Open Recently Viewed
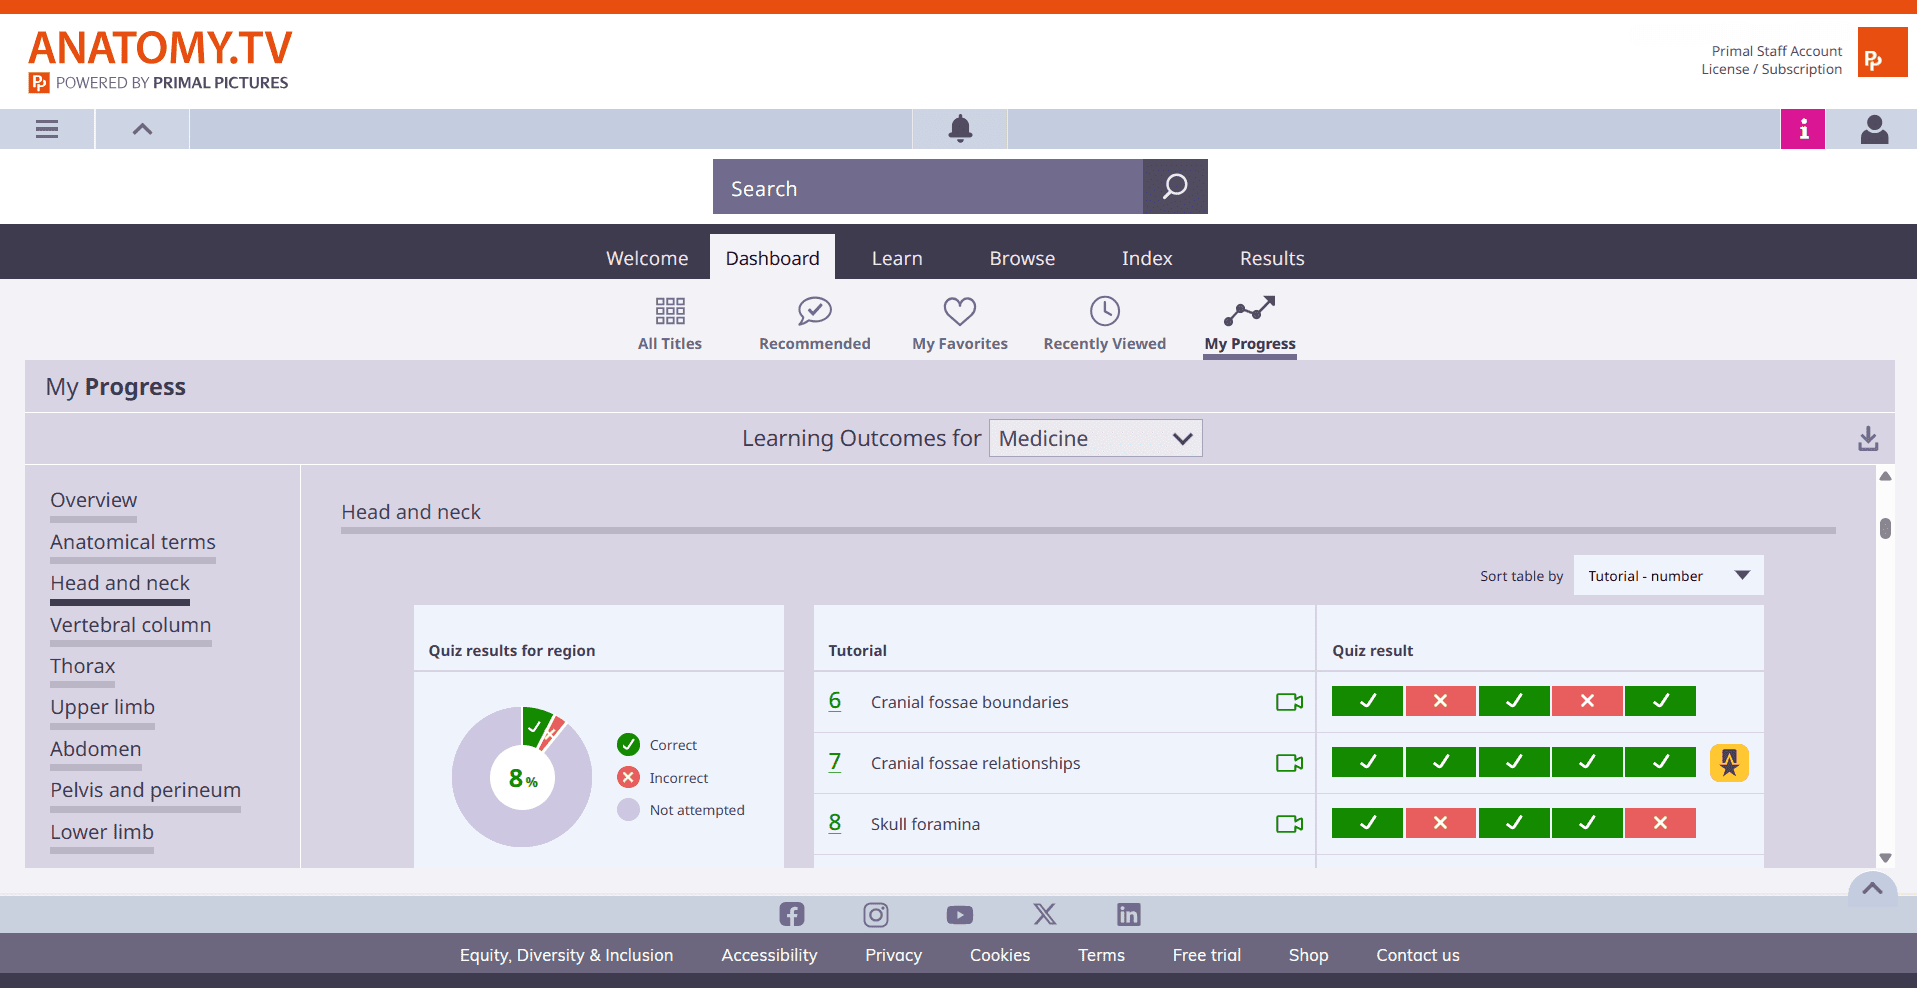Viewport: 1917px width, 988px height. point(1104,322)
